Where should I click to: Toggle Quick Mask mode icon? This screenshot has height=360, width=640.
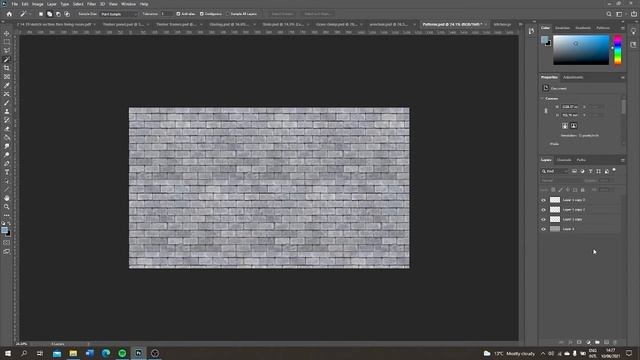(x=7, y=242)
